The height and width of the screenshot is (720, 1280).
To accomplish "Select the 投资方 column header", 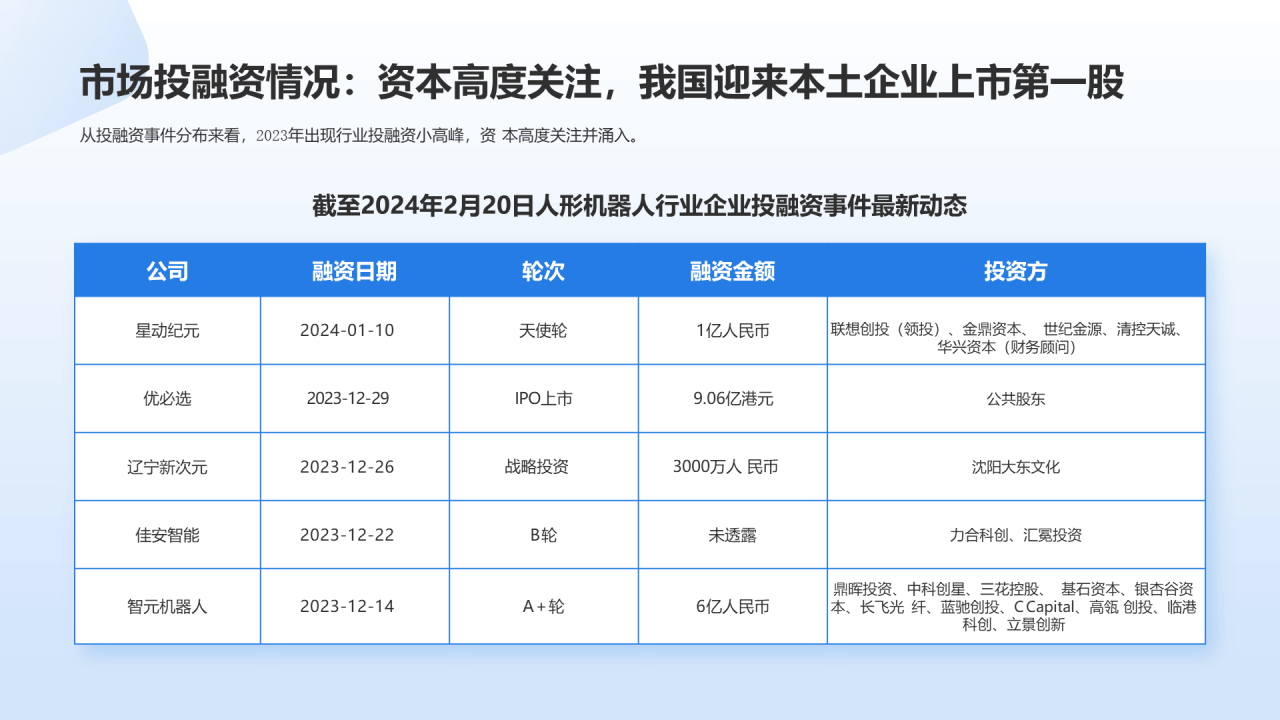I will [x=1016, y=271].
